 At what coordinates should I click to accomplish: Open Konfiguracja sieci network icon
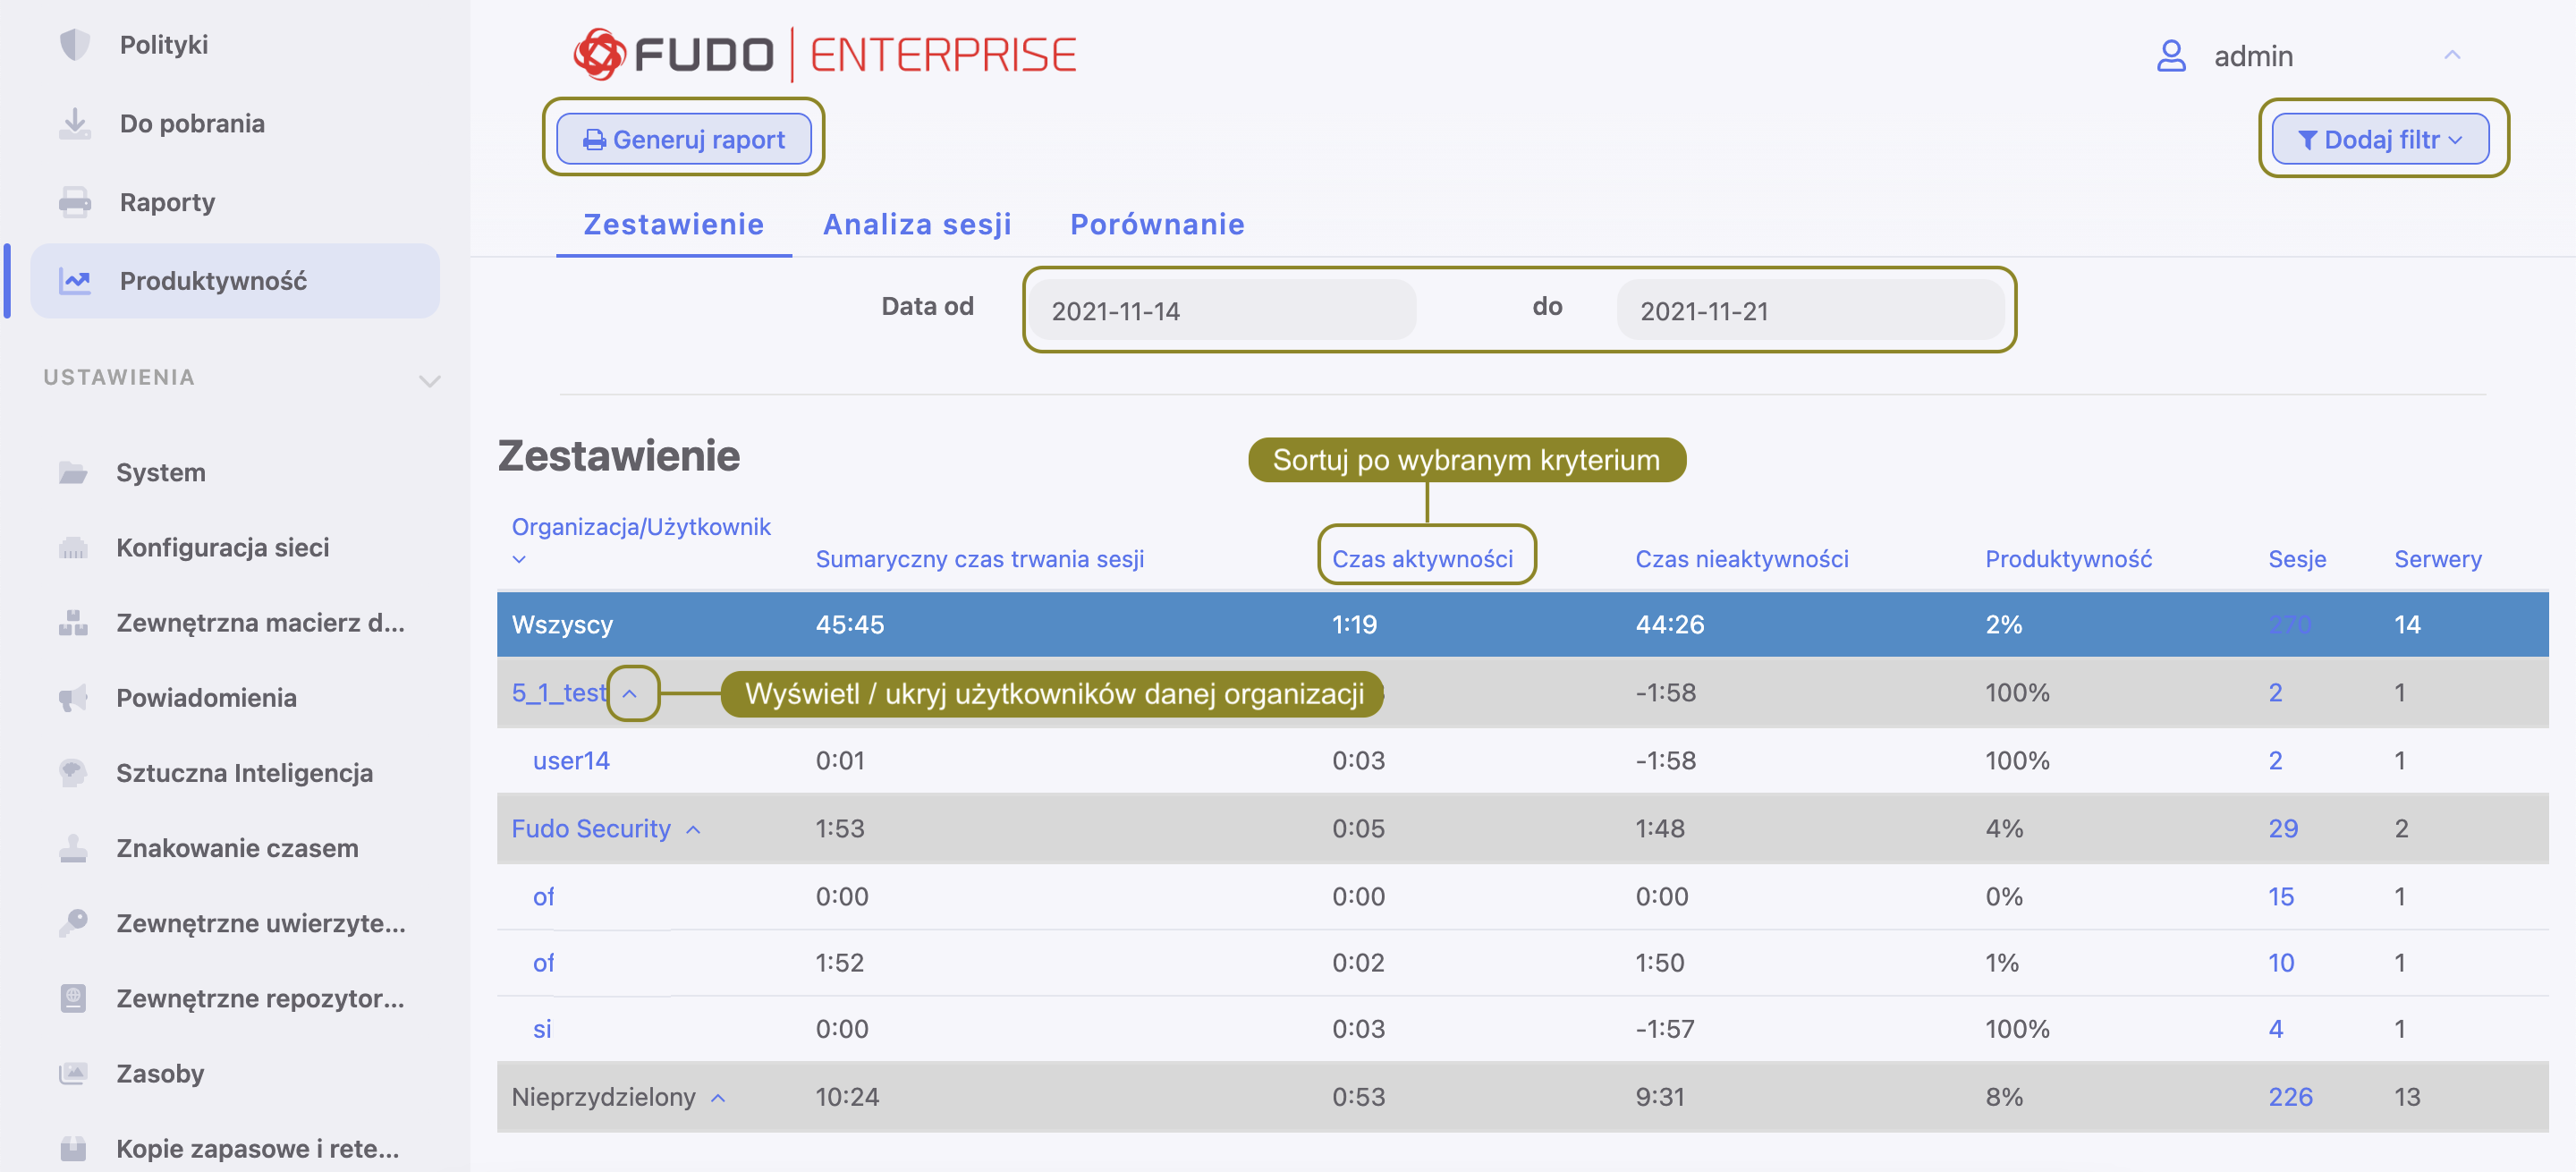click(73, 547)
